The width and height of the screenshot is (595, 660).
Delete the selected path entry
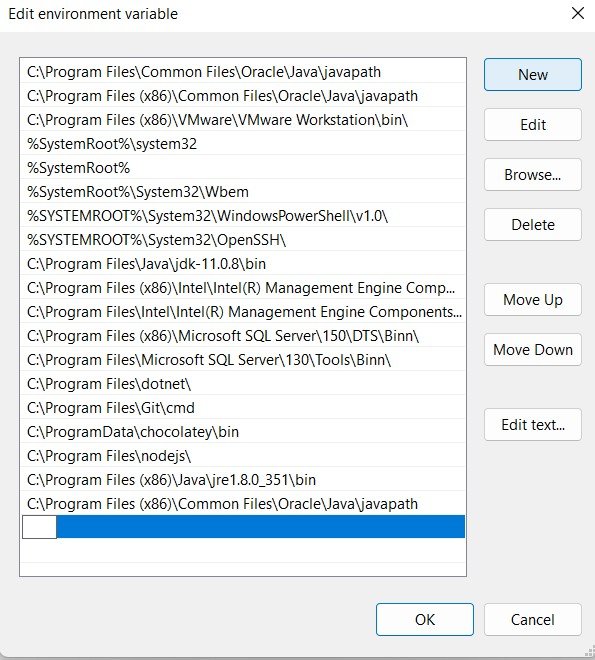(x=533, y=225)
